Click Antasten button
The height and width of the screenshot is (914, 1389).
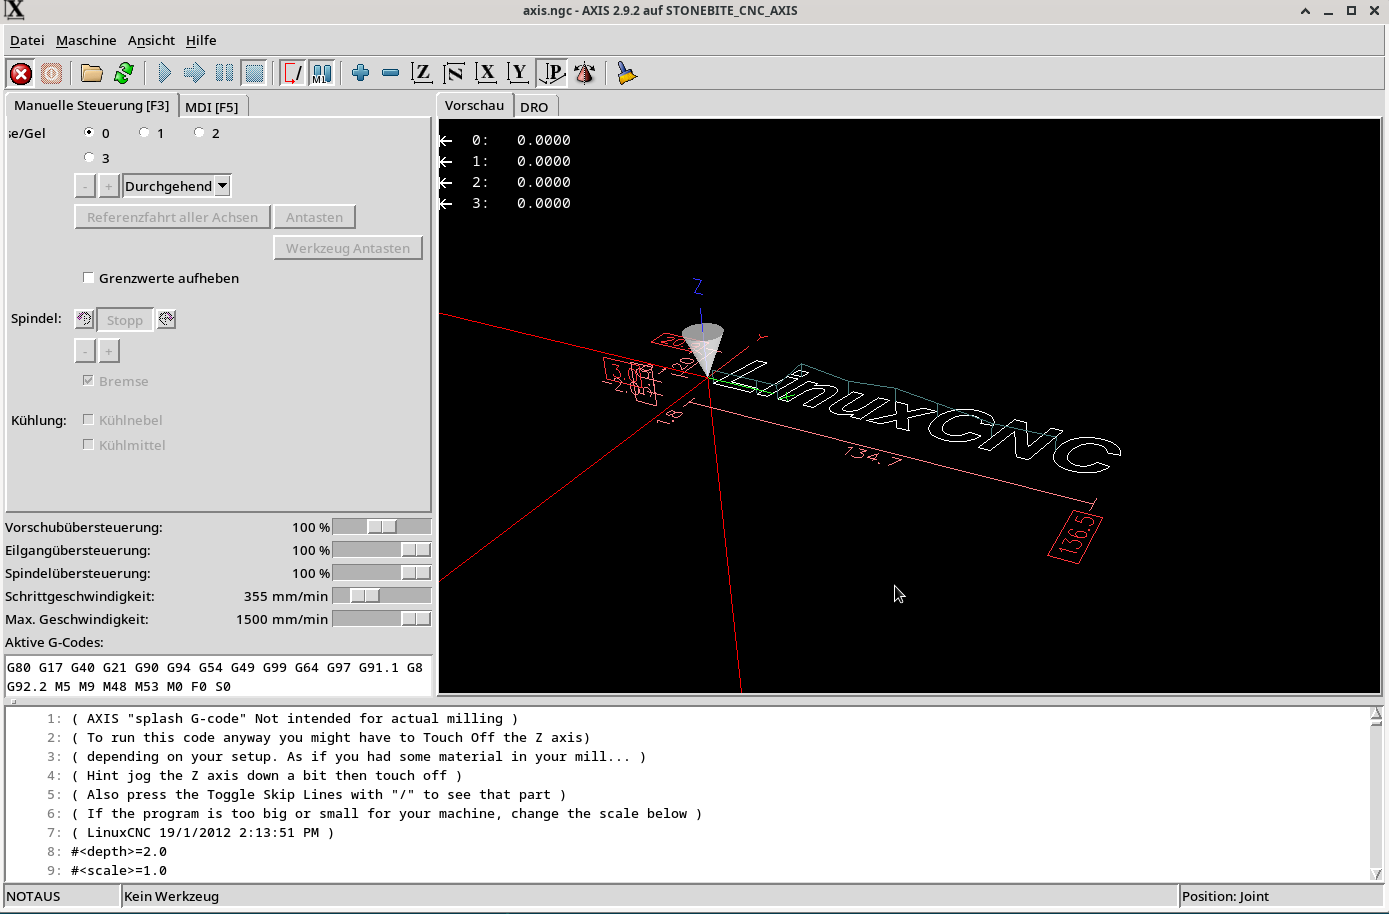point(314,217)
